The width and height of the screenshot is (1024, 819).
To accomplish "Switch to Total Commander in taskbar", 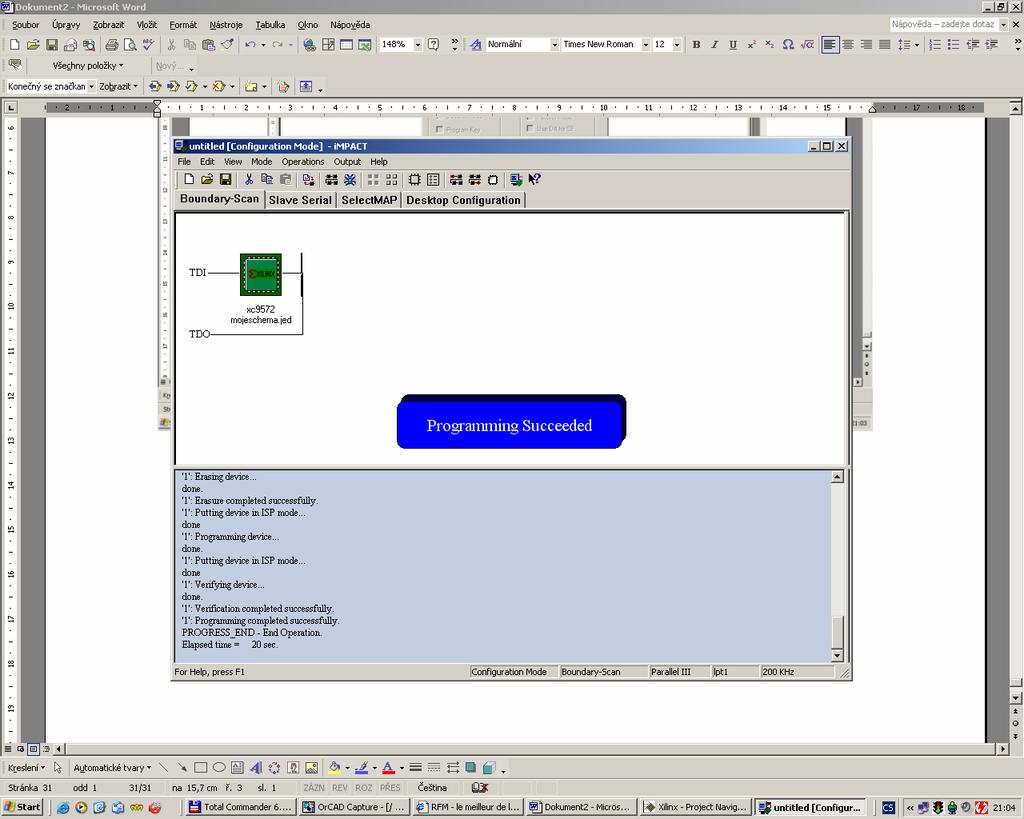I will (x=240, y=807).
